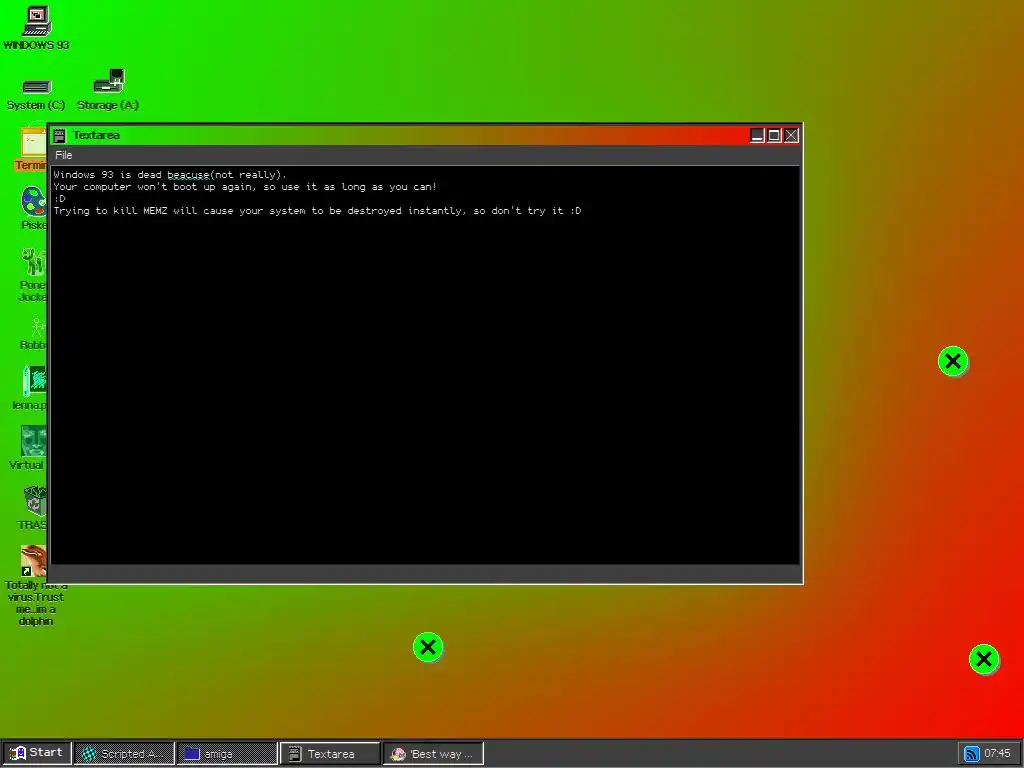The height and width of the screenshot is (768, 1024).
Task: Click the RSS feed tray icon
Action: 972,754
